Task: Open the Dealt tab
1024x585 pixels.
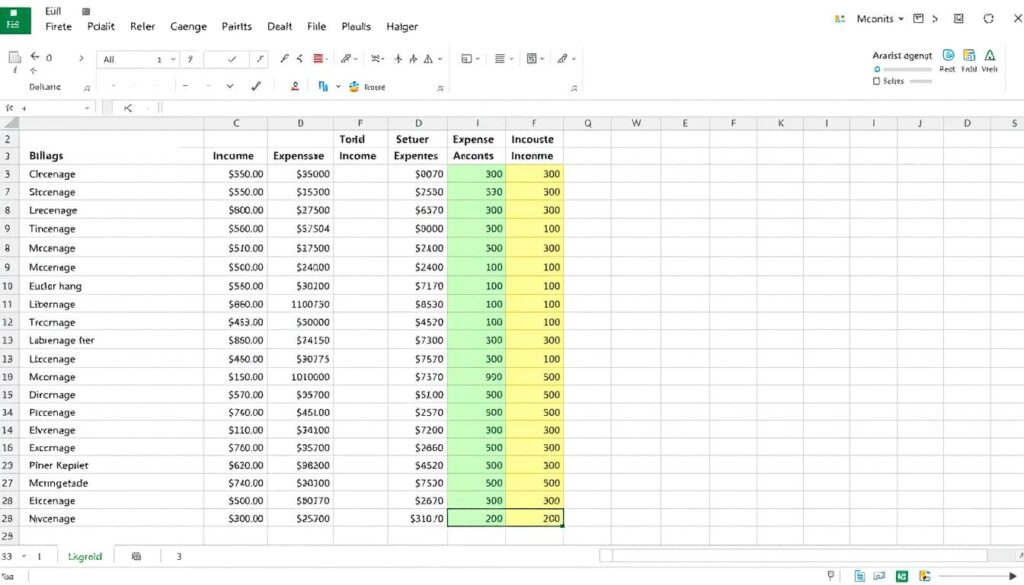Action: coord(280,27)
